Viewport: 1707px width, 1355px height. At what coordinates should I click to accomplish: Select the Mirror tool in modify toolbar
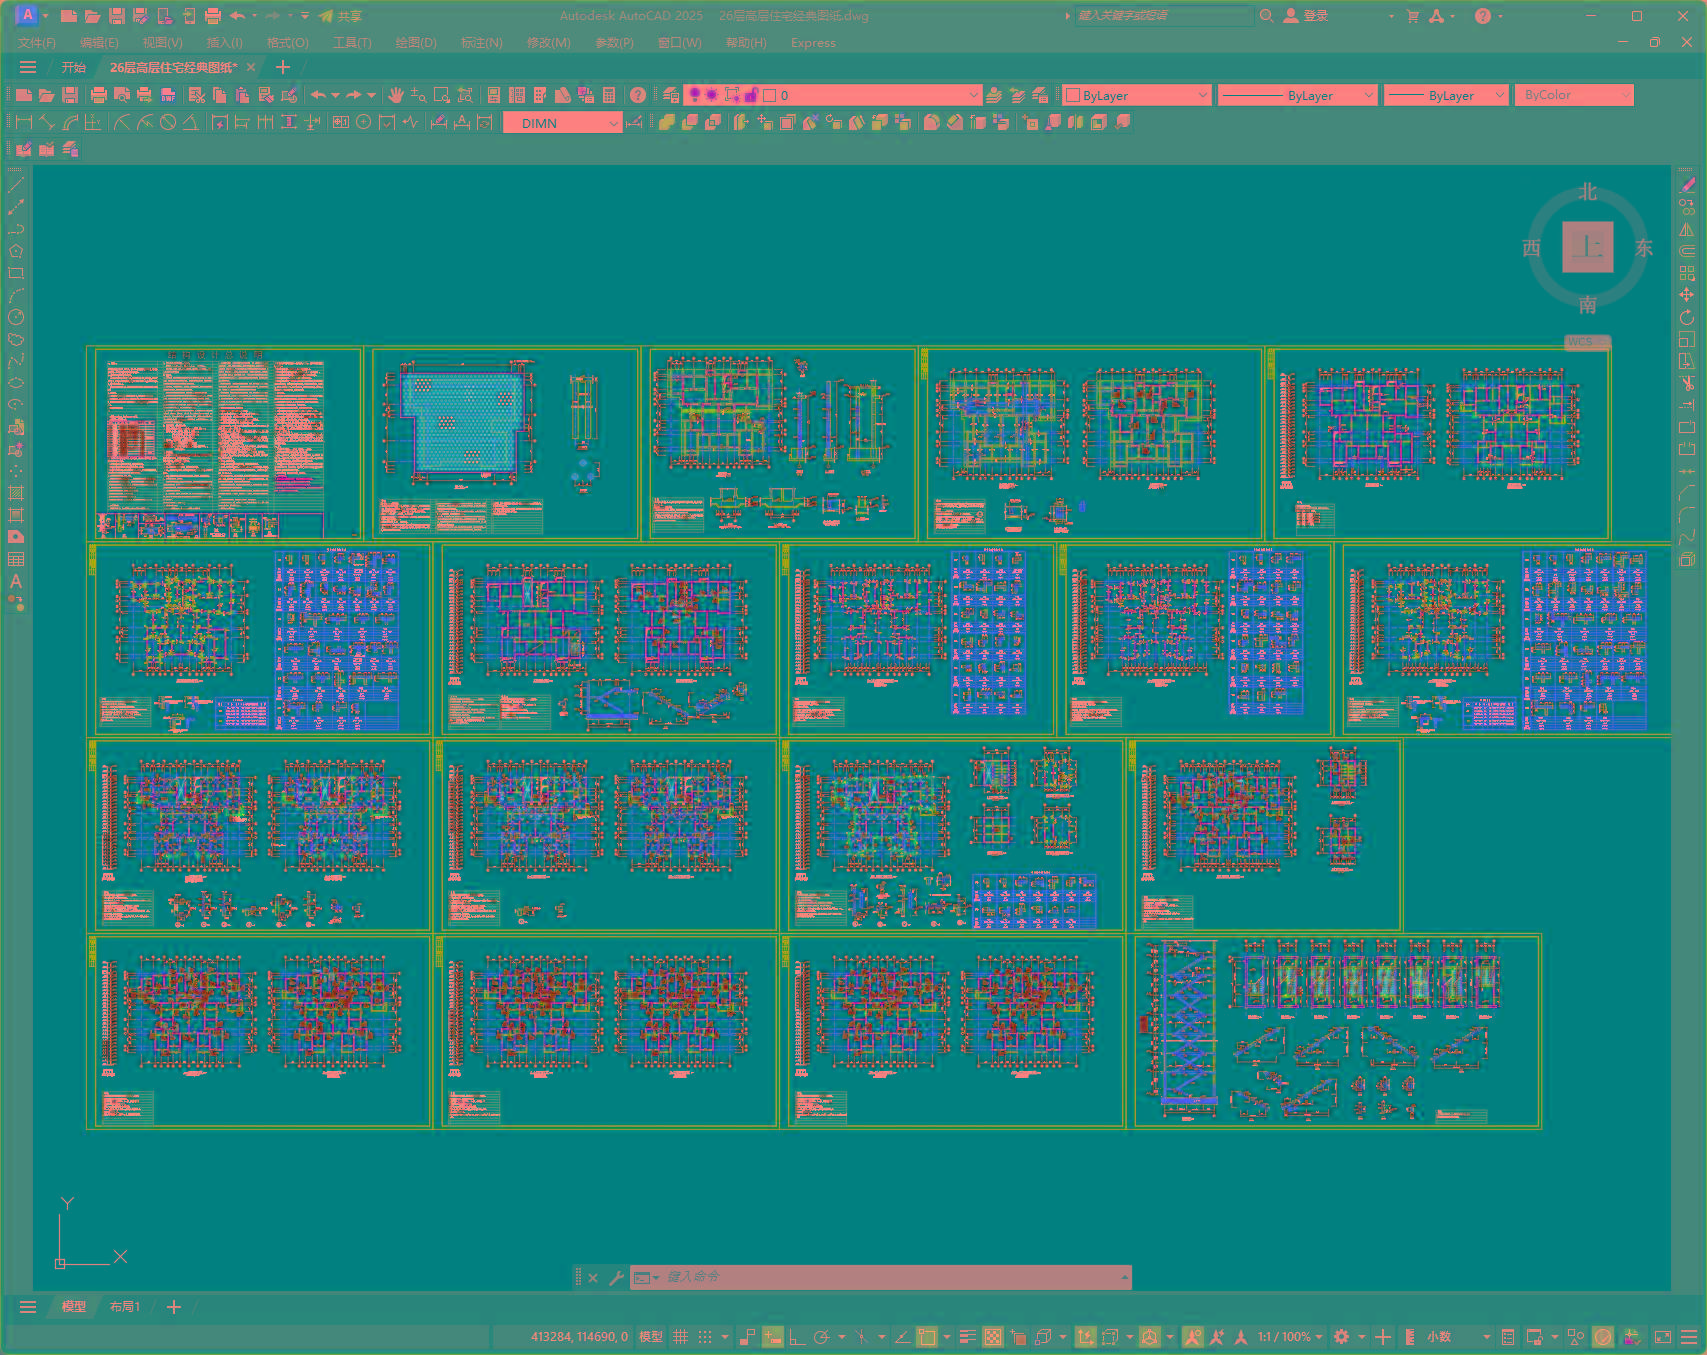tap(1687, 229)
